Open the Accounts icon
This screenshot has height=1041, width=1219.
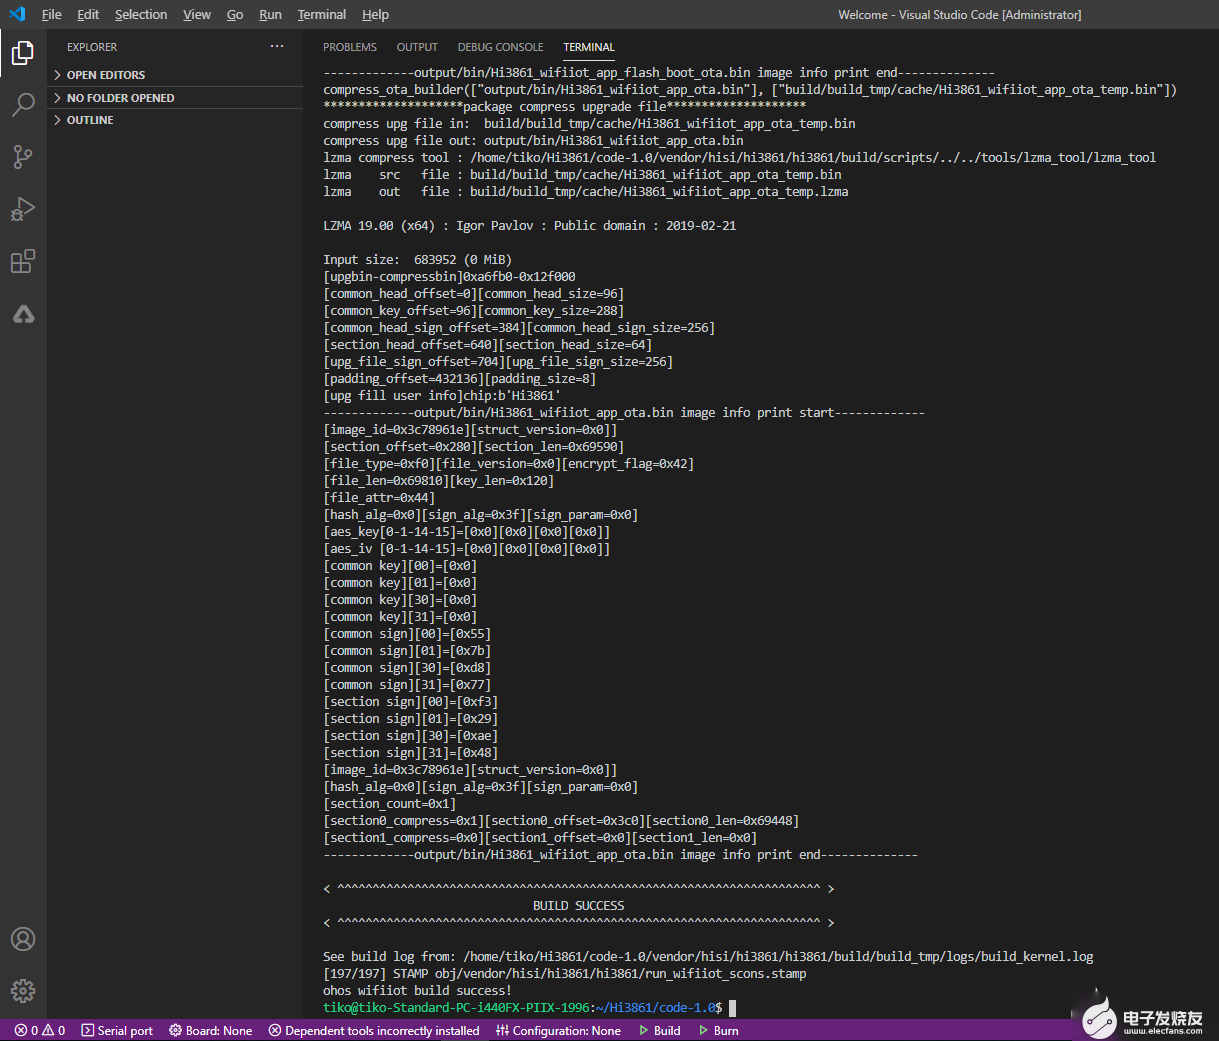click(23, 939)
